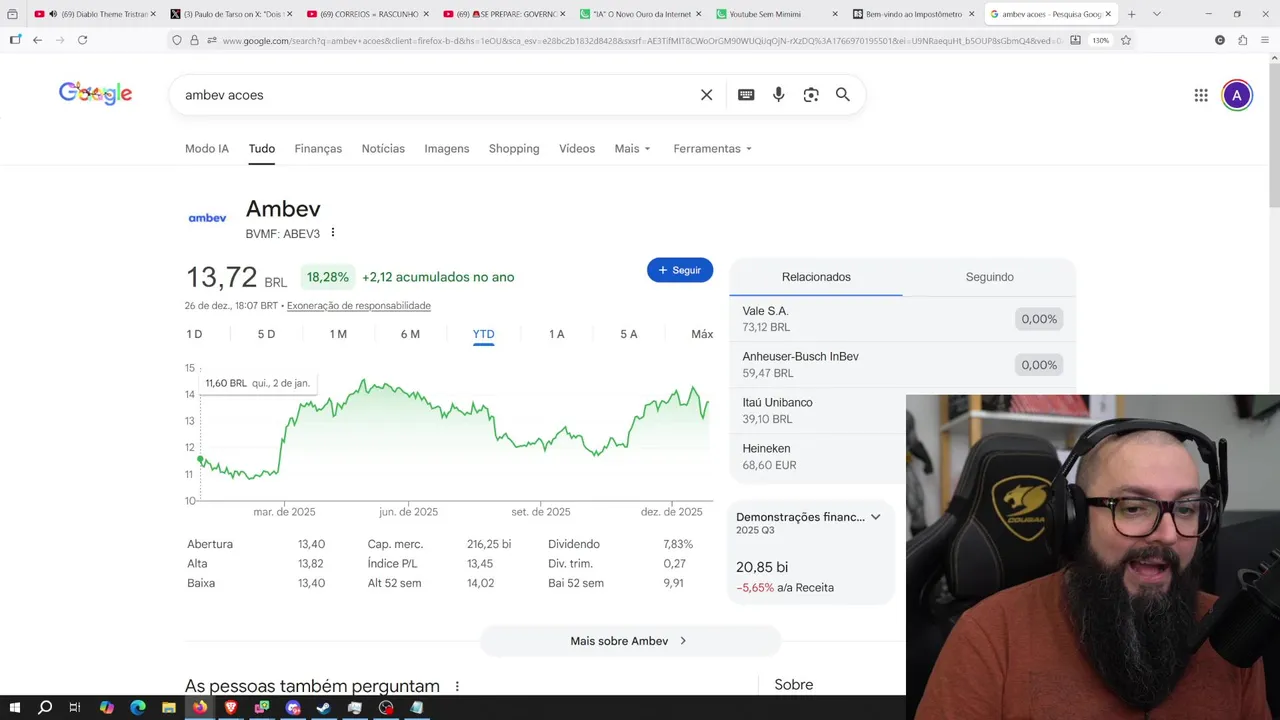Click the magnifier search submit icon

click(843, 94)
